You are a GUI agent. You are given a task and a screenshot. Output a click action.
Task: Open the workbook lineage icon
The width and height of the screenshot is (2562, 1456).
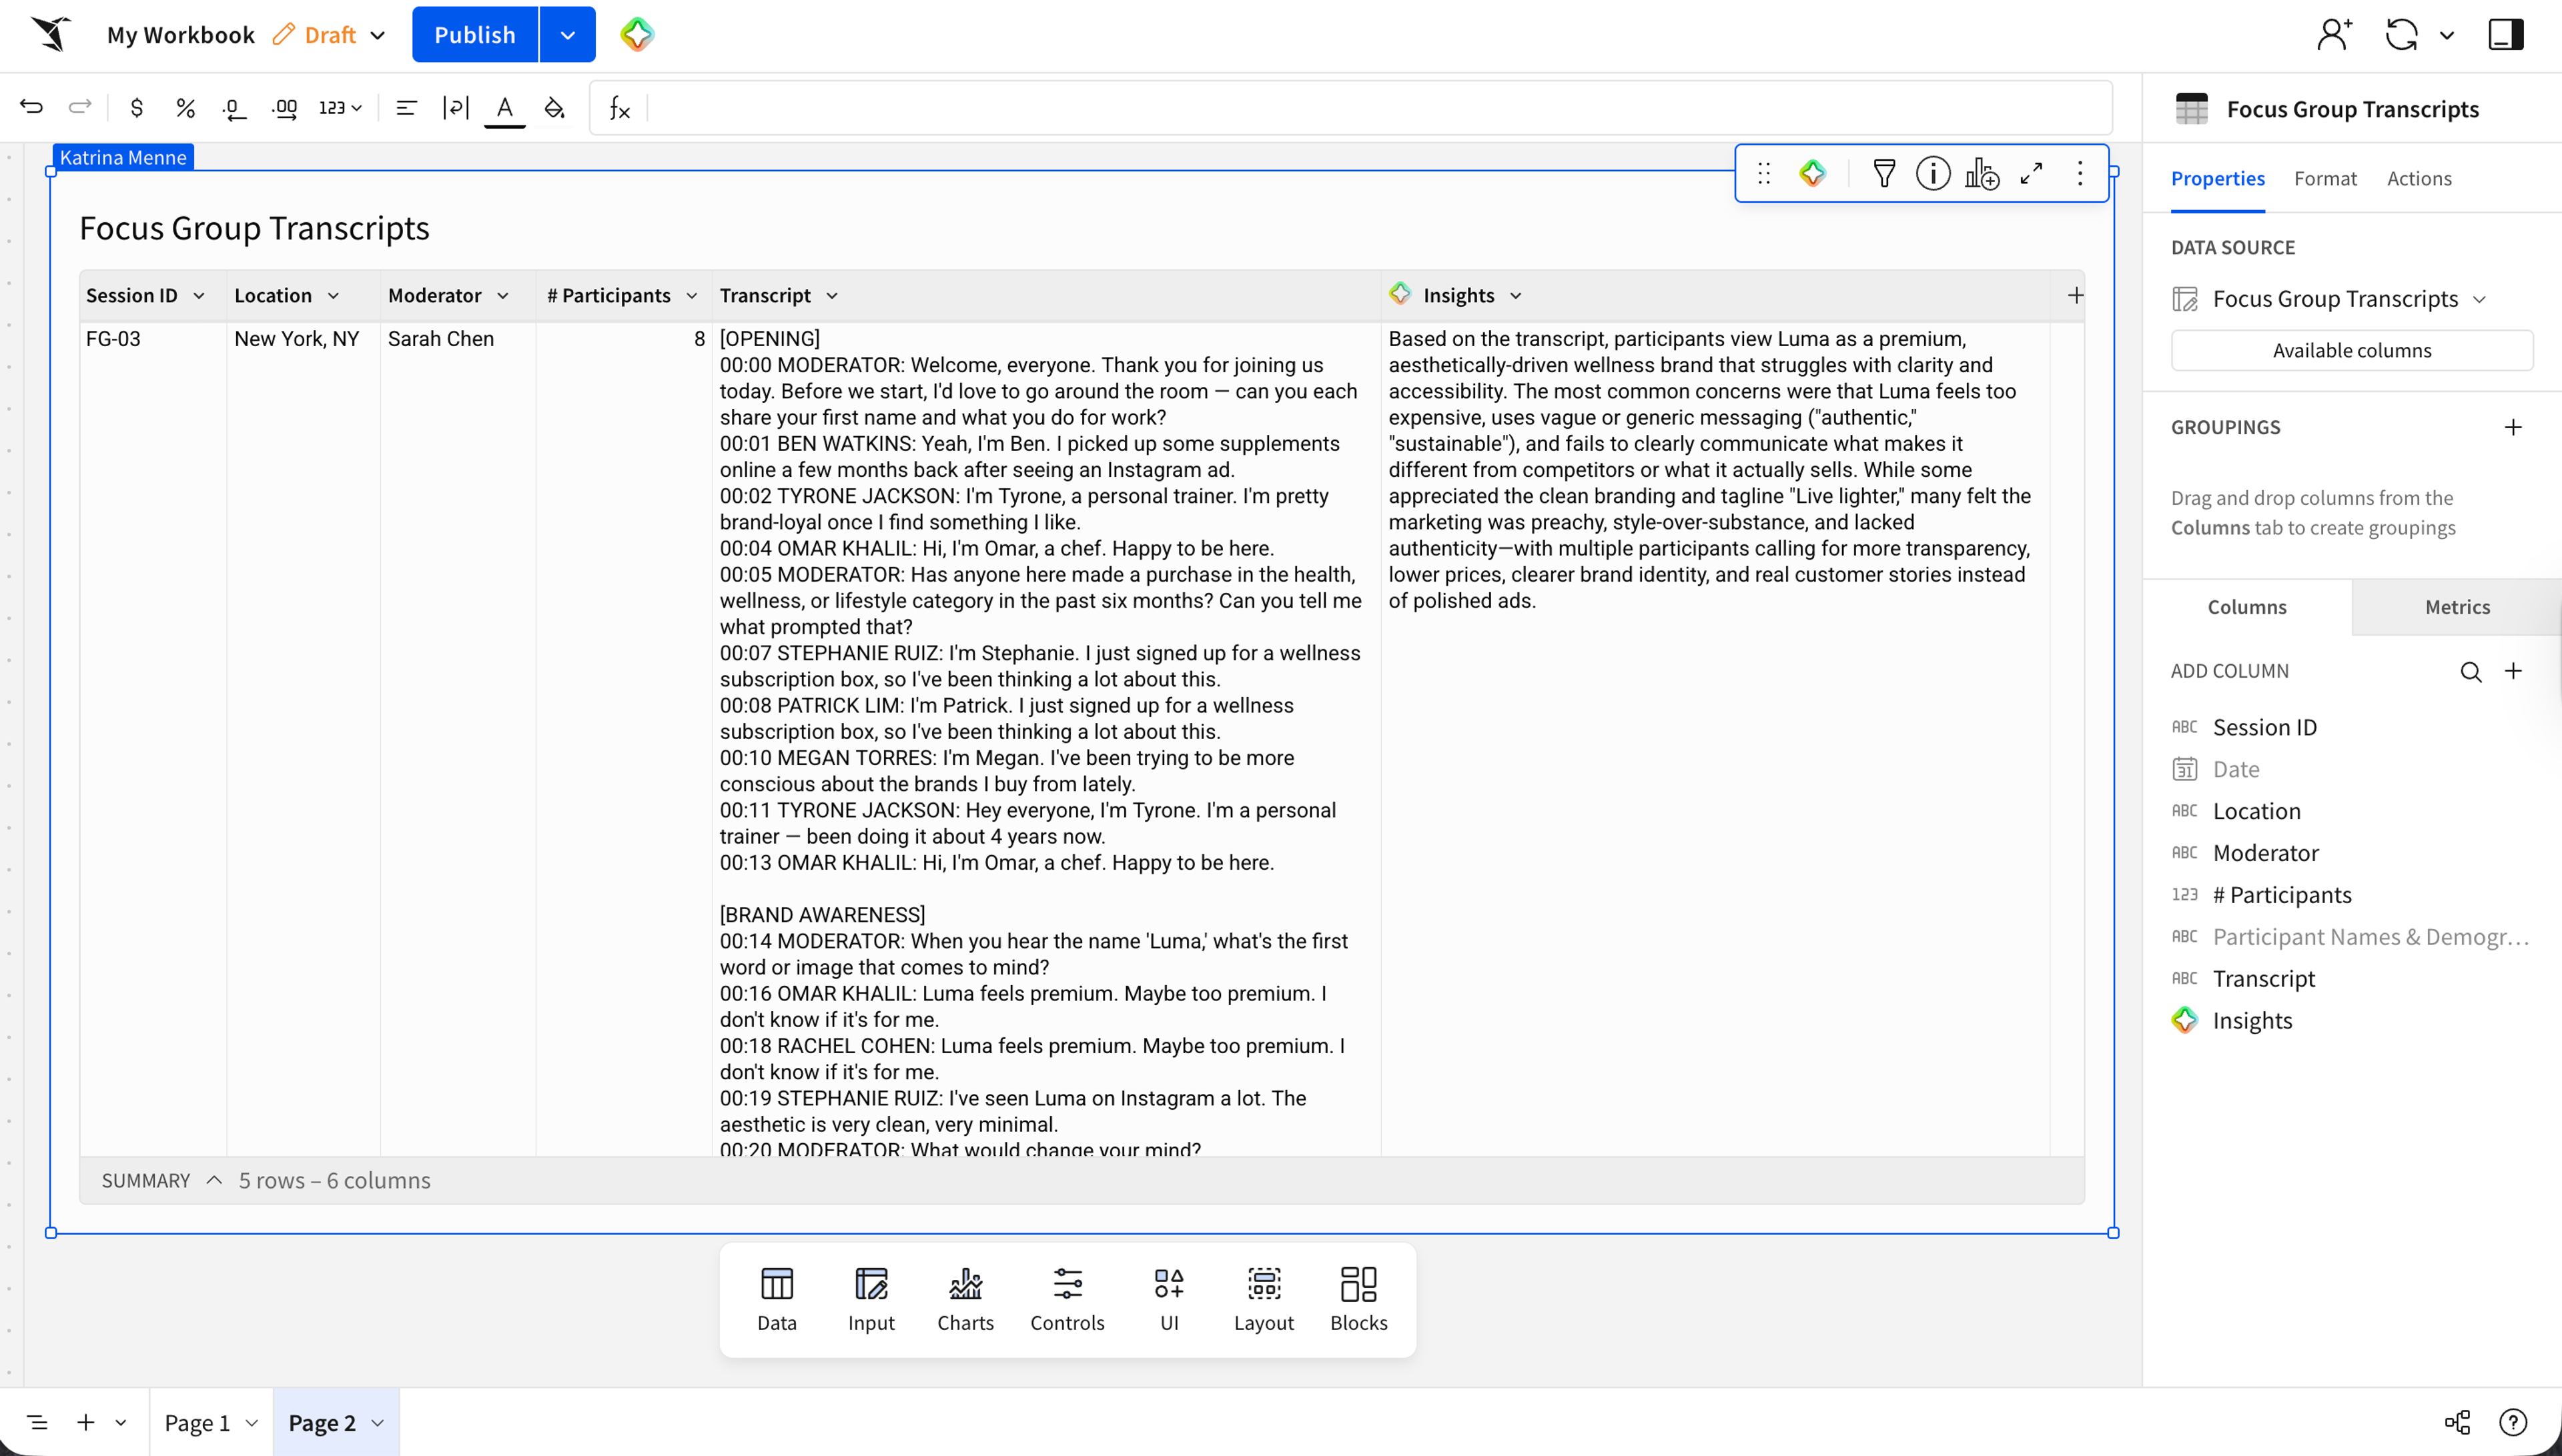(2457, 1422)
